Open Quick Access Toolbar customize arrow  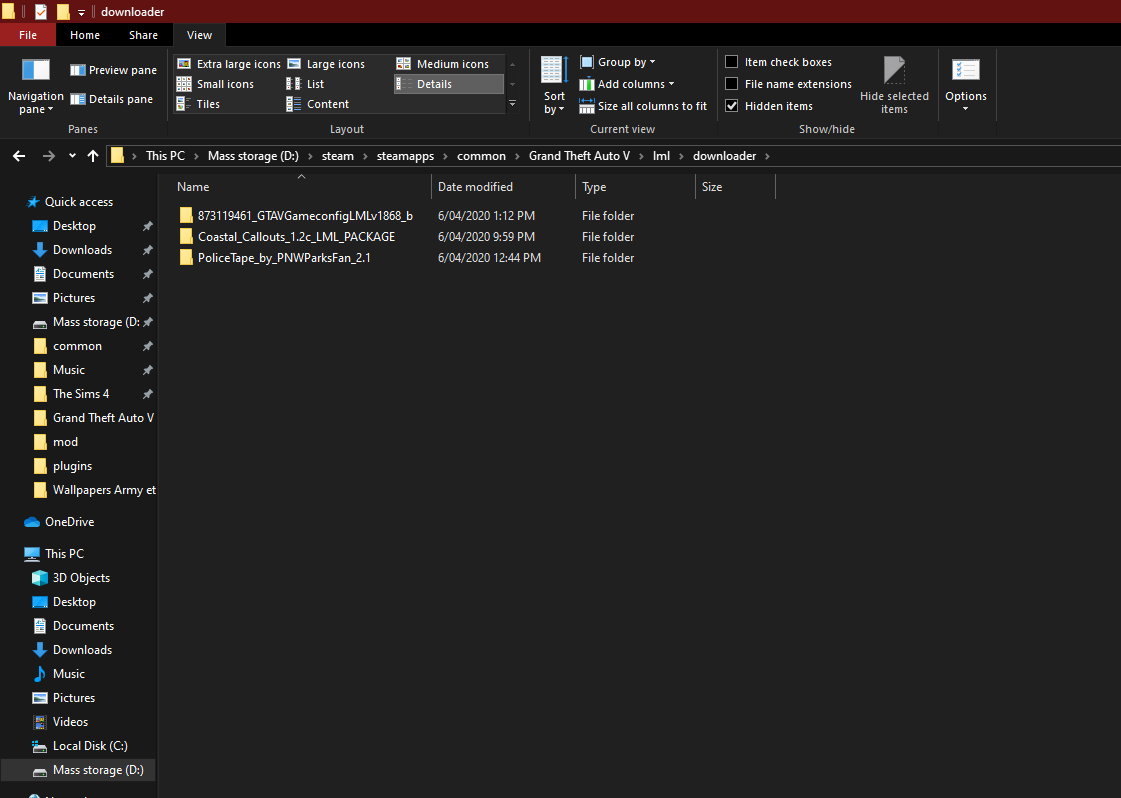tap(82, 12)
